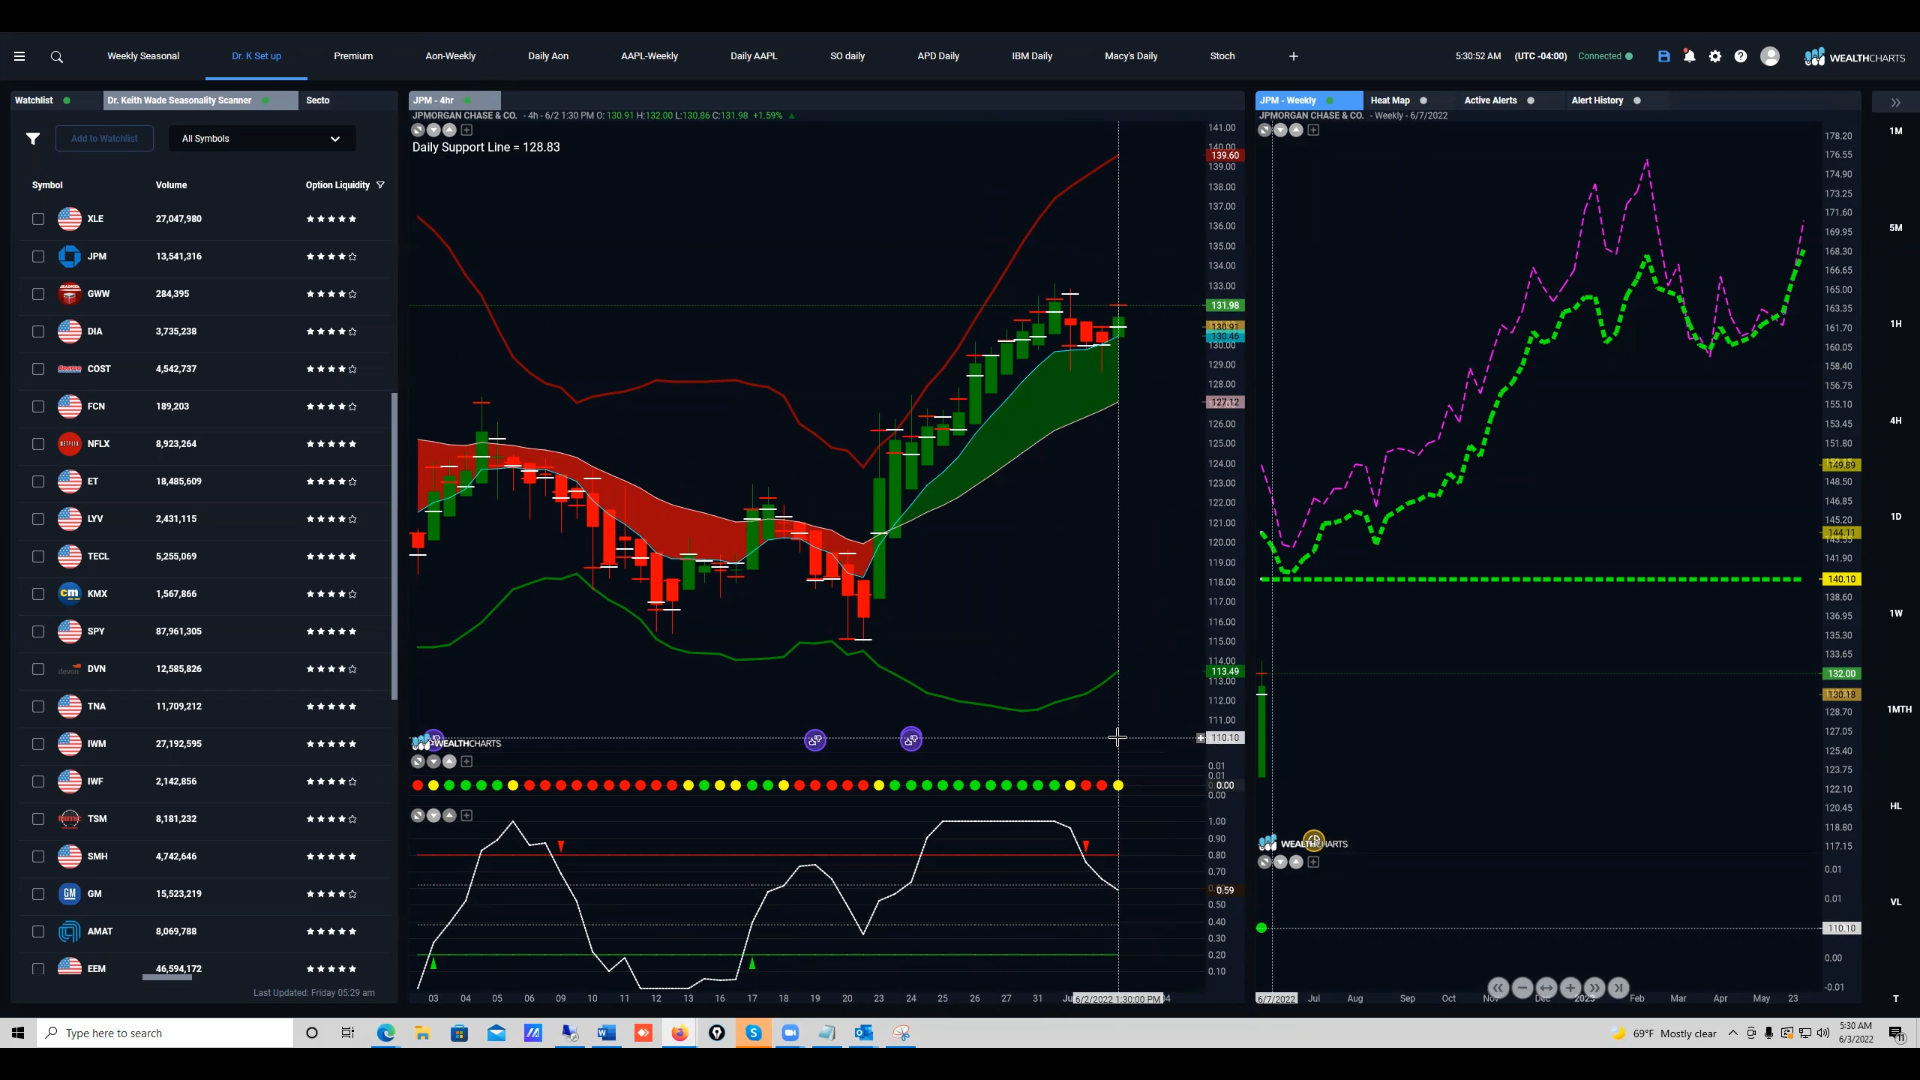Select the 1W timeframe
This screenshot has height=1080, width=1920.
pyautogui.click(x=1895, y=613)
